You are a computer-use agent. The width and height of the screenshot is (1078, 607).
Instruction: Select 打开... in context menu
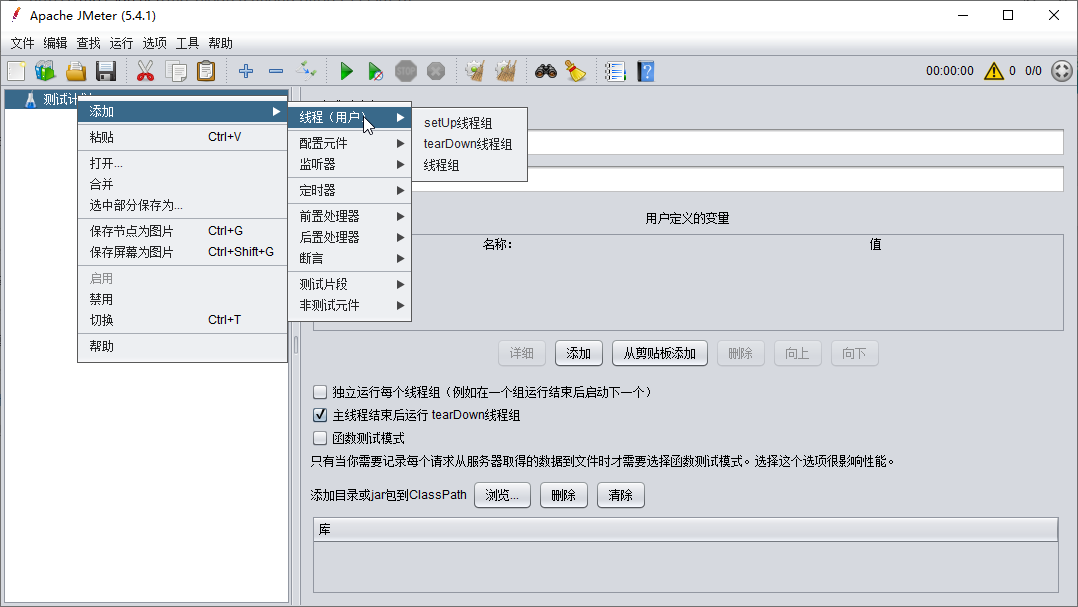[183, 163]
